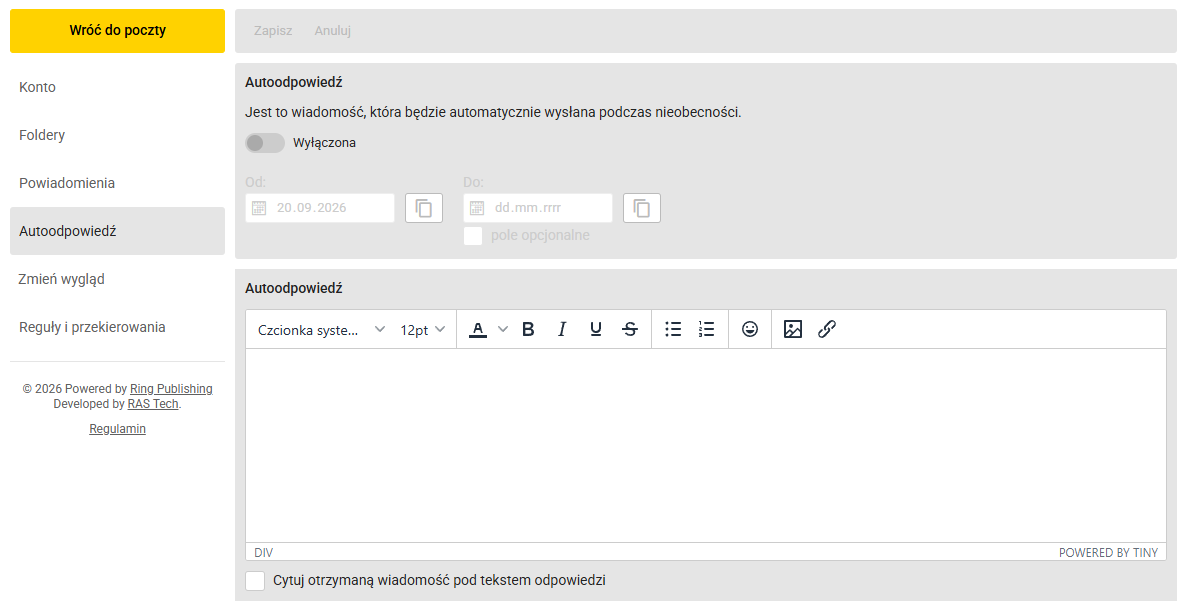Screen dimensions: 1182x615
Task: Click the Od date field 20.09.2026
Action: coord(320,208)
